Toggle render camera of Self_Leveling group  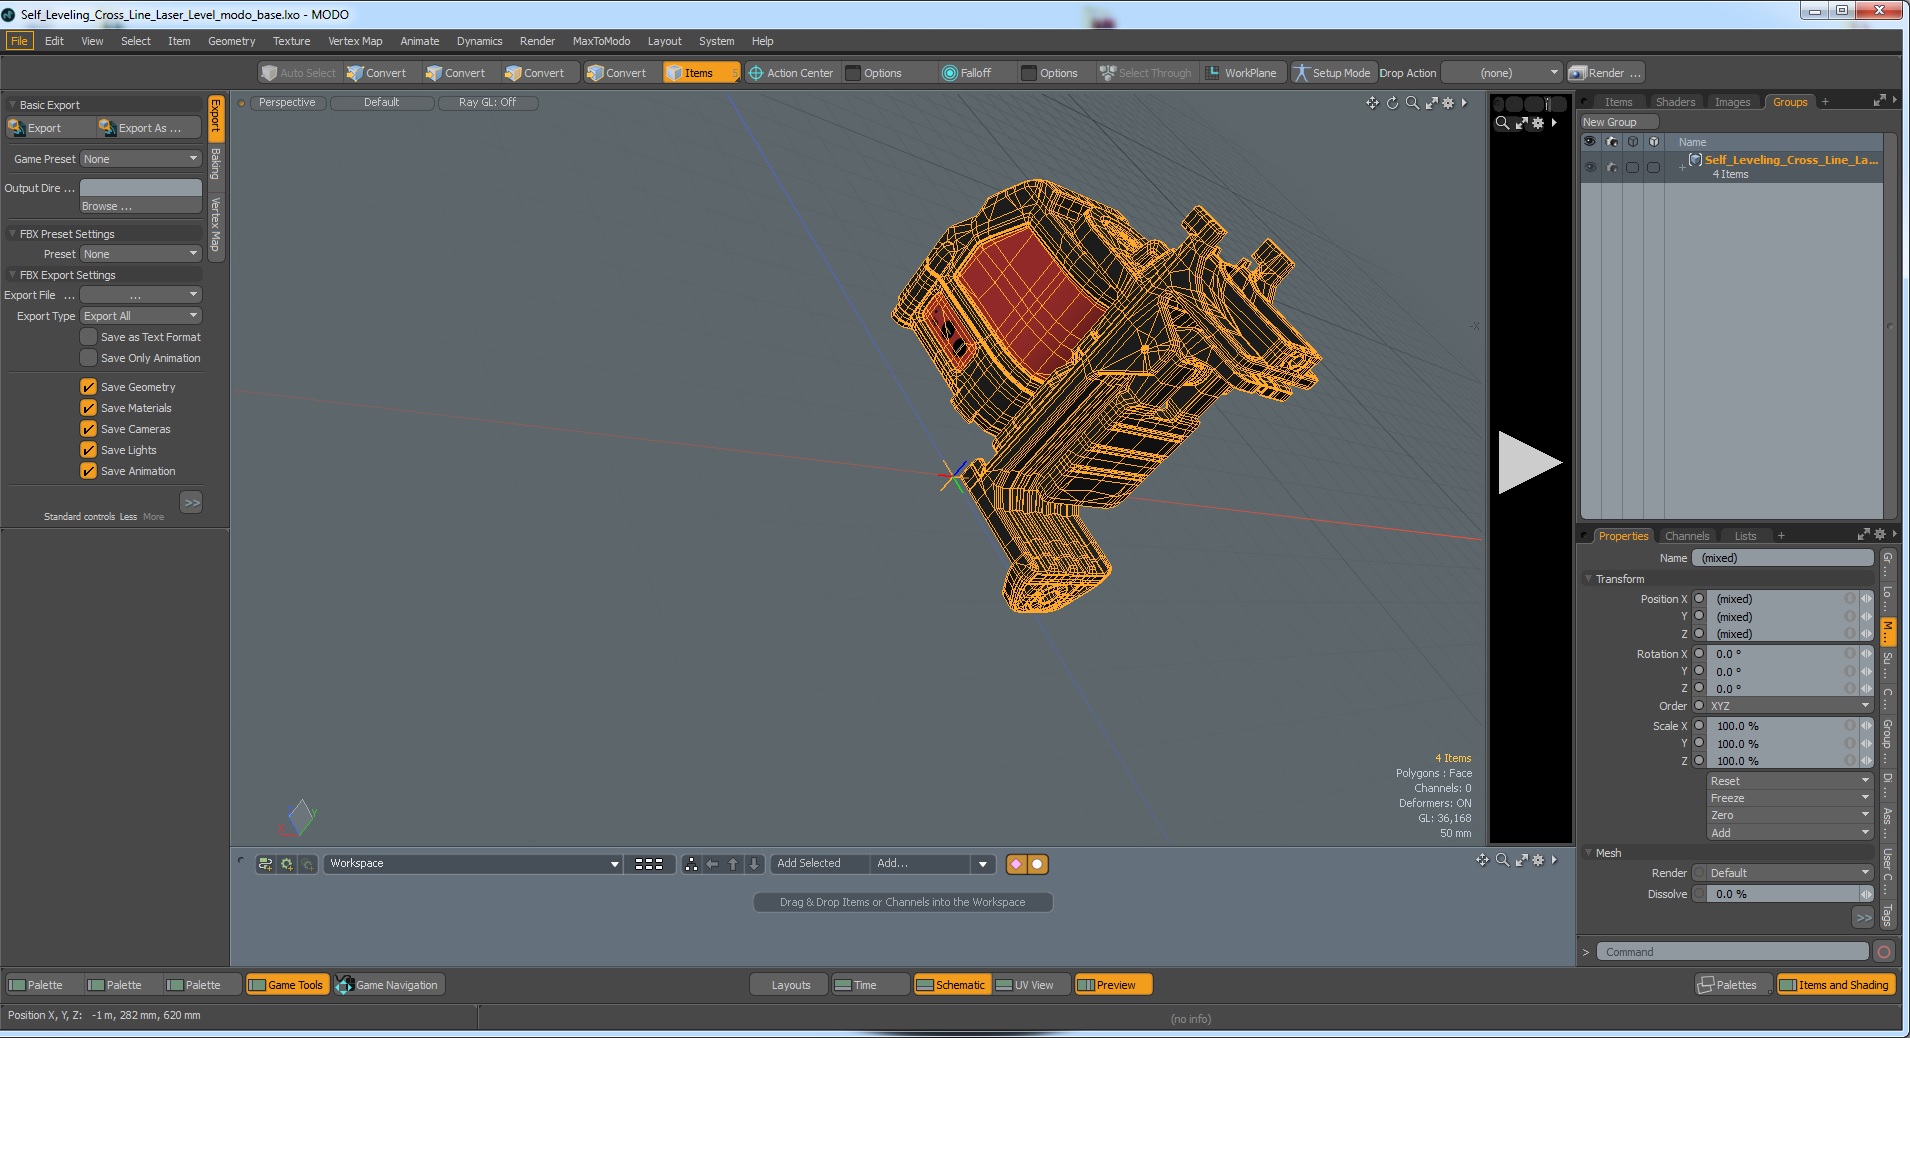click(x=1611, y=167)
